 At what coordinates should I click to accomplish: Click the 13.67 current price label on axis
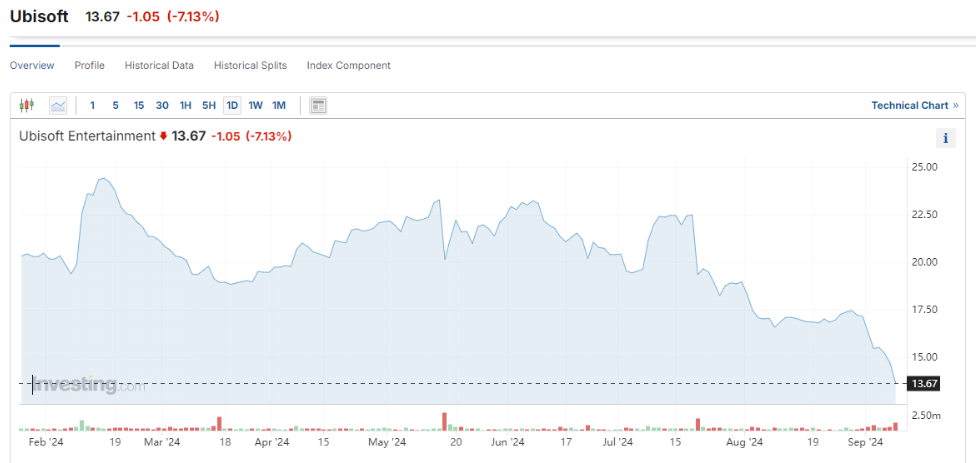point(924,383)
